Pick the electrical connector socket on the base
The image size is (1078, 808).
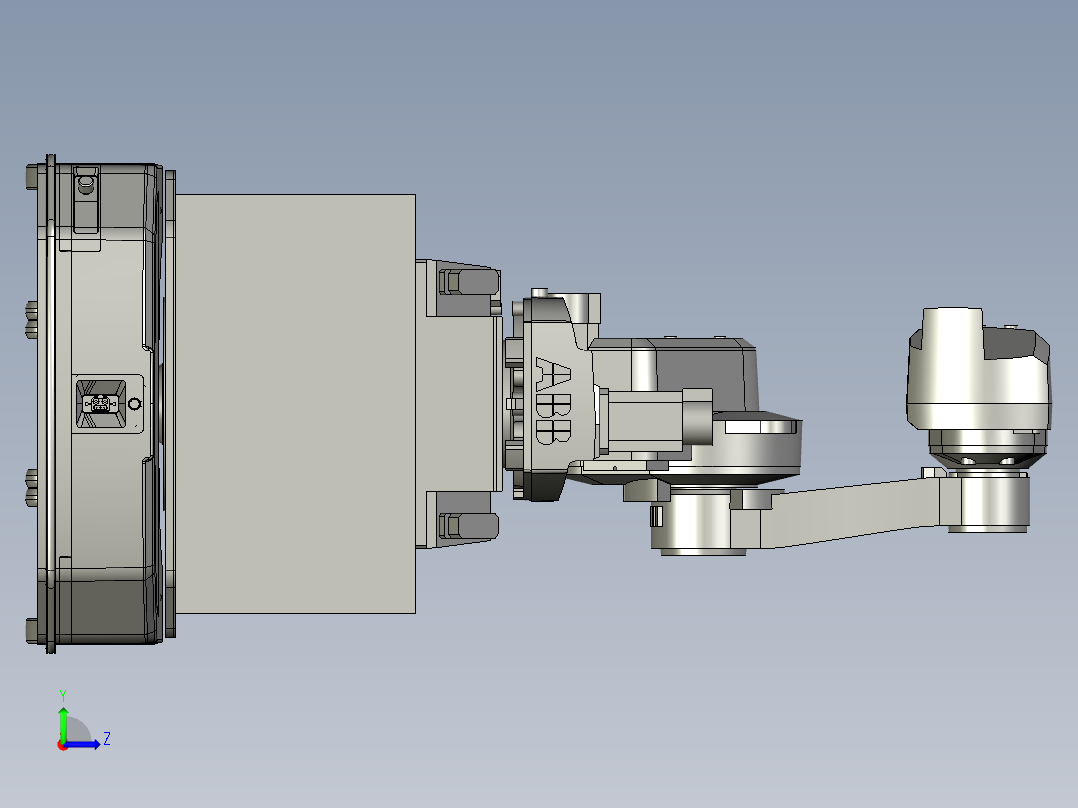[x=100, y=404]
